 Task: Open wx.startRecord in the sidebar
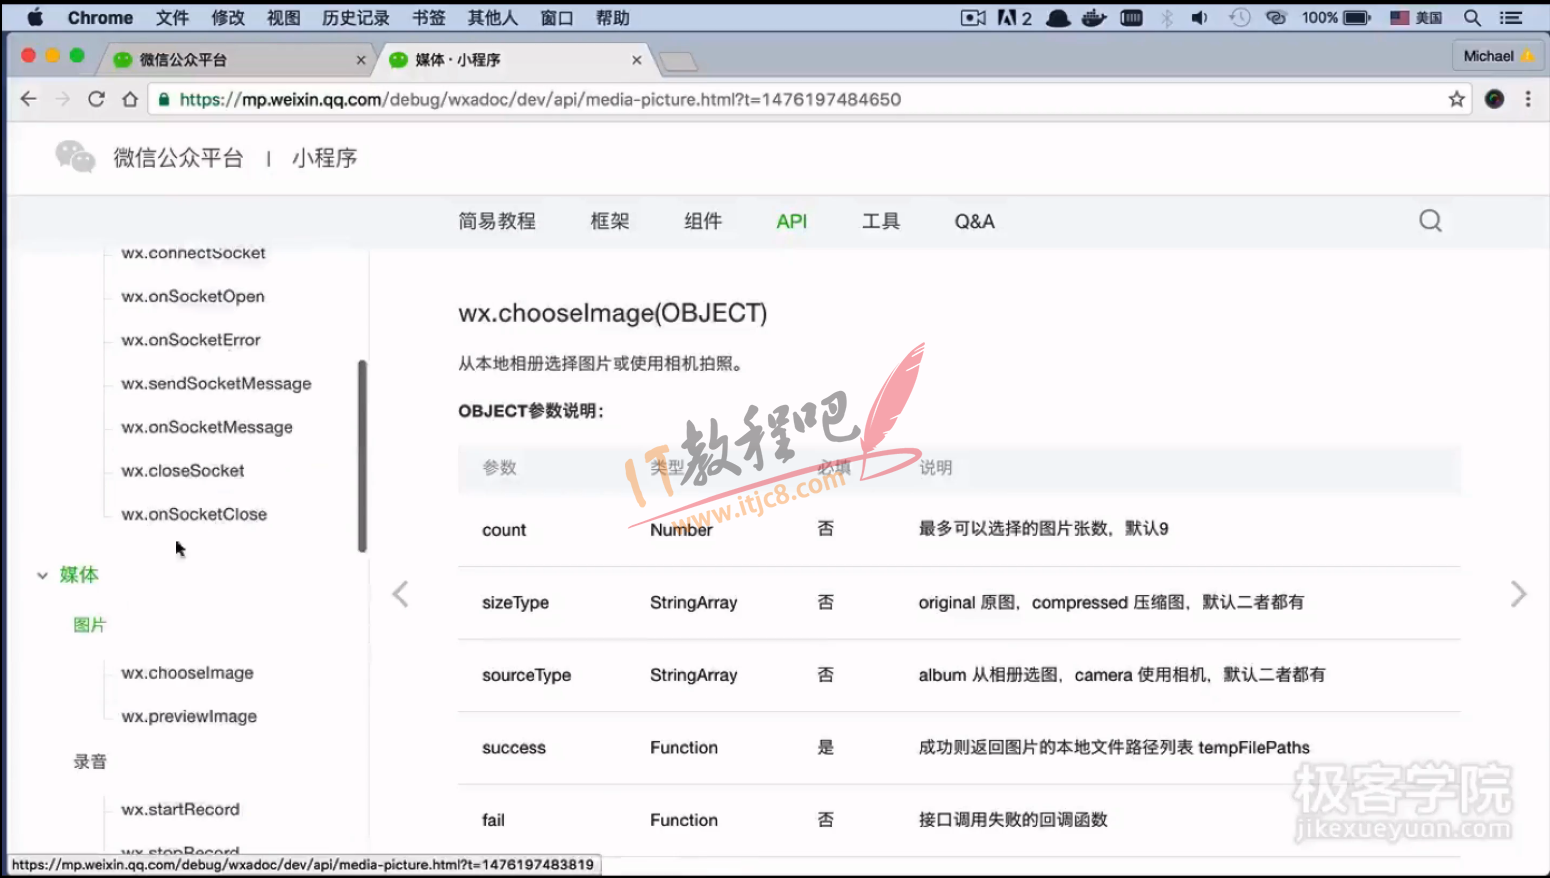(180, 809)
